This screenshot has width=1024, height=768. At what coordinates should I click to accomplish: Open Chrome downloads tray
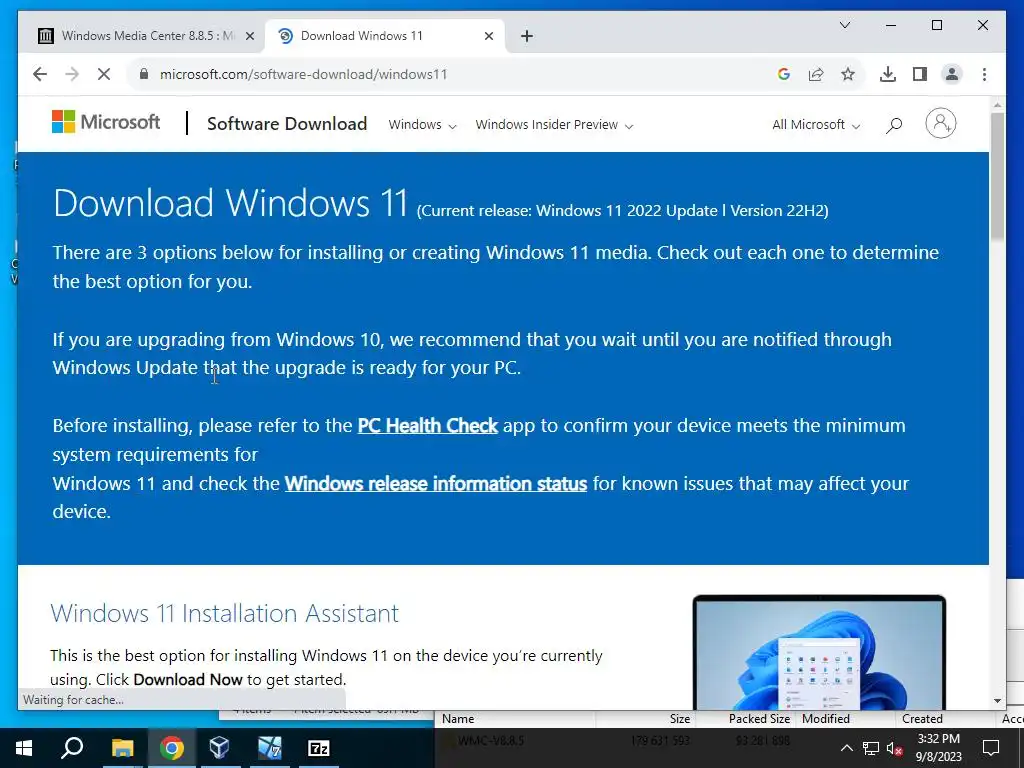click(888, 74)
